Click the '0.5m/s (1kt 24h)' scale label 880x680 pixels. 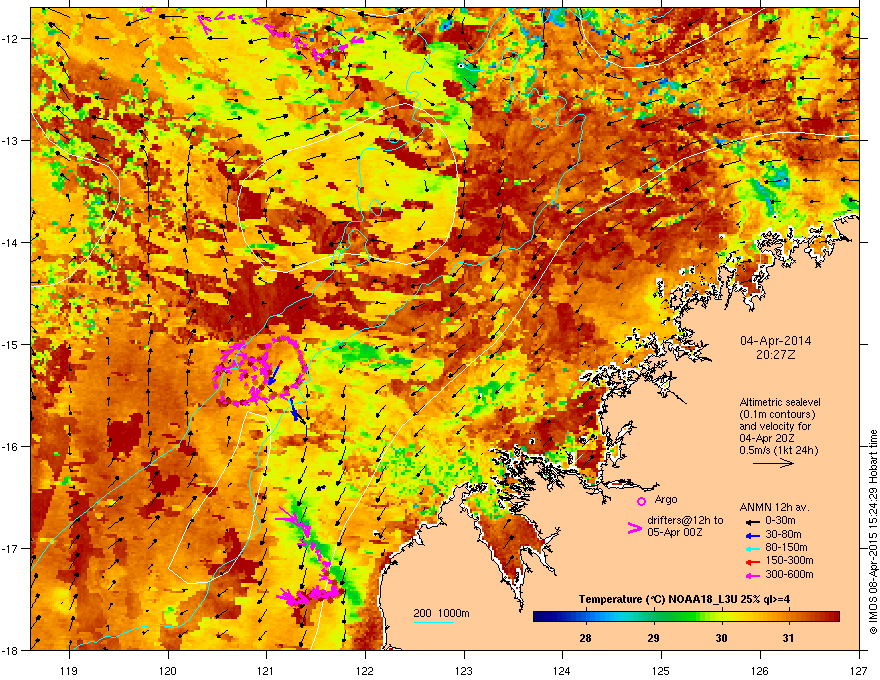click(778, 451)
